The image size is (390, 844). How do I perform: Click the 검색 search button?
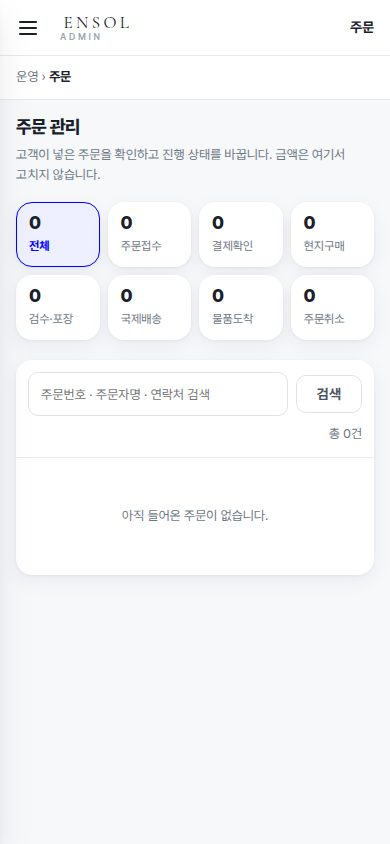coord(329,394)
